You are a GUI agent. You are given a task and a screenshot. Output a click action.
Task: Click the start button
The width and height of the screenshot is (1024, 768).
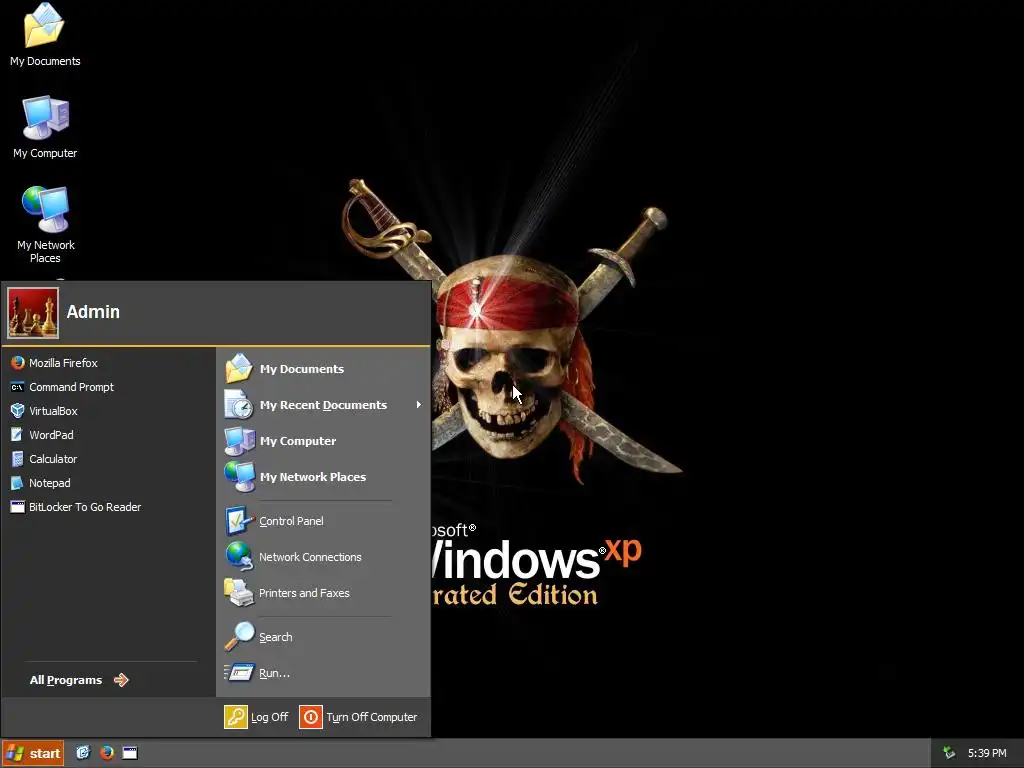(33, 753)
